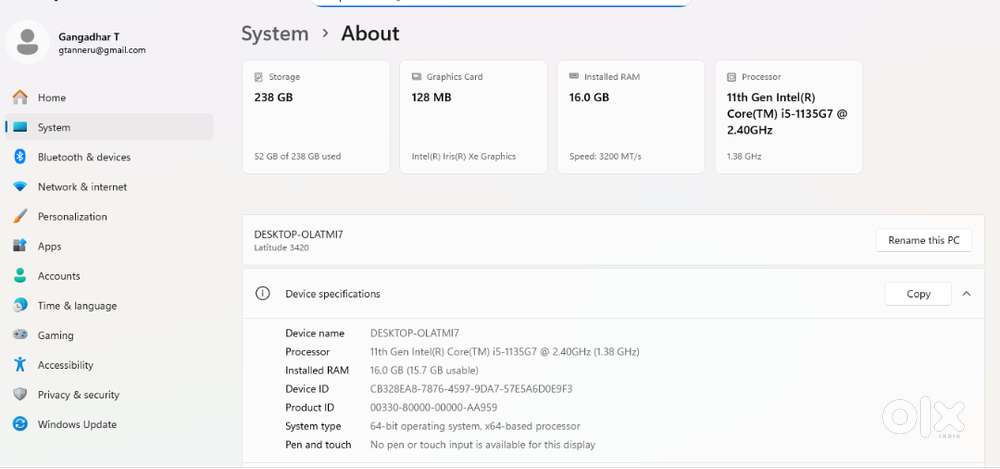
Task: Open Home settings page
Action: pyautogui.click(x=109, y=97)
